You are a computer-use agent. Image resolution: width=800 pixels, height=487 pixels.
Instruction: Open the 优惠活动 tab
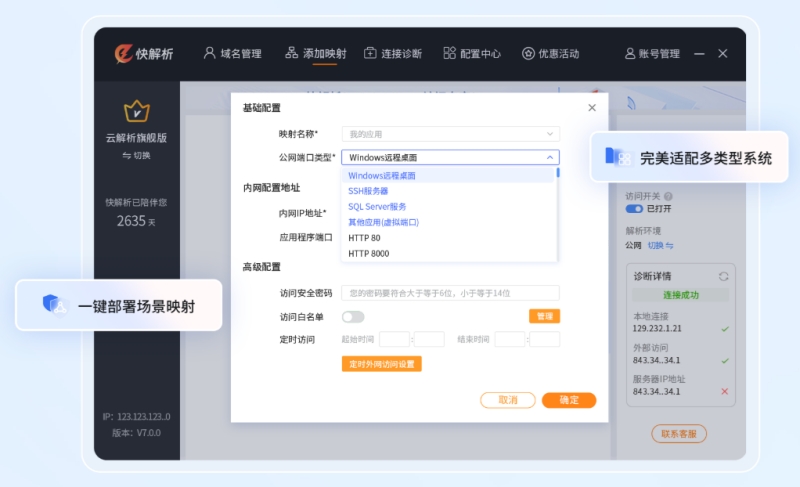coord(551,54)
